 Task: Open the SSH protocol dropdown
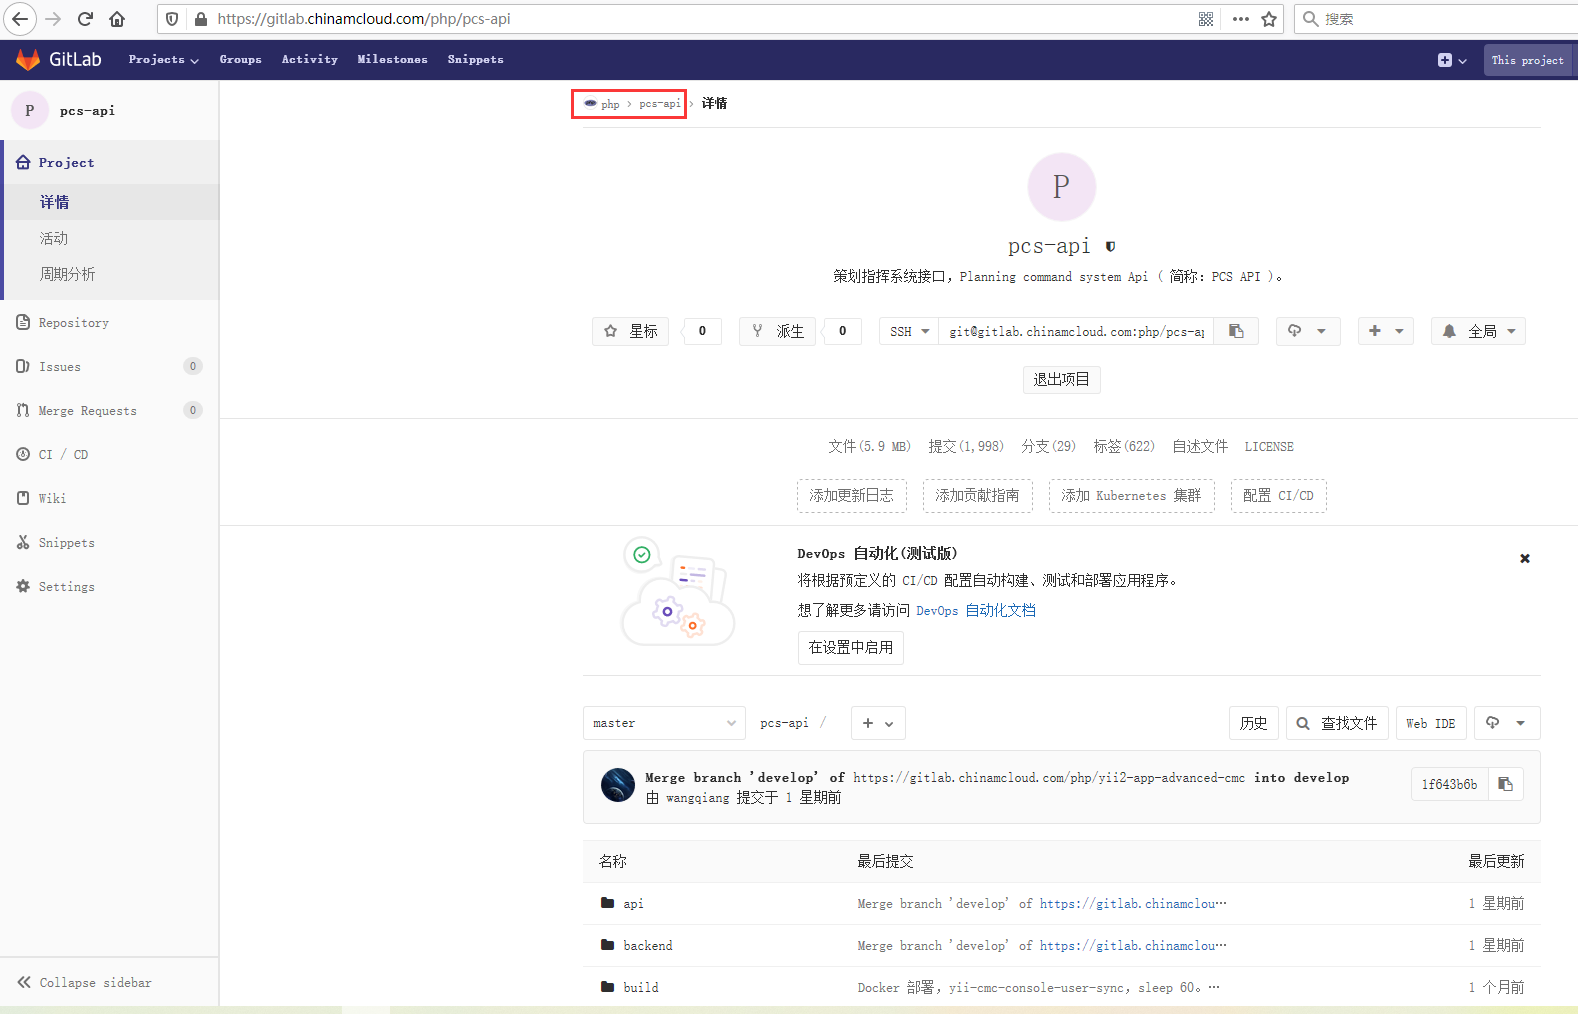coord(909,331)
